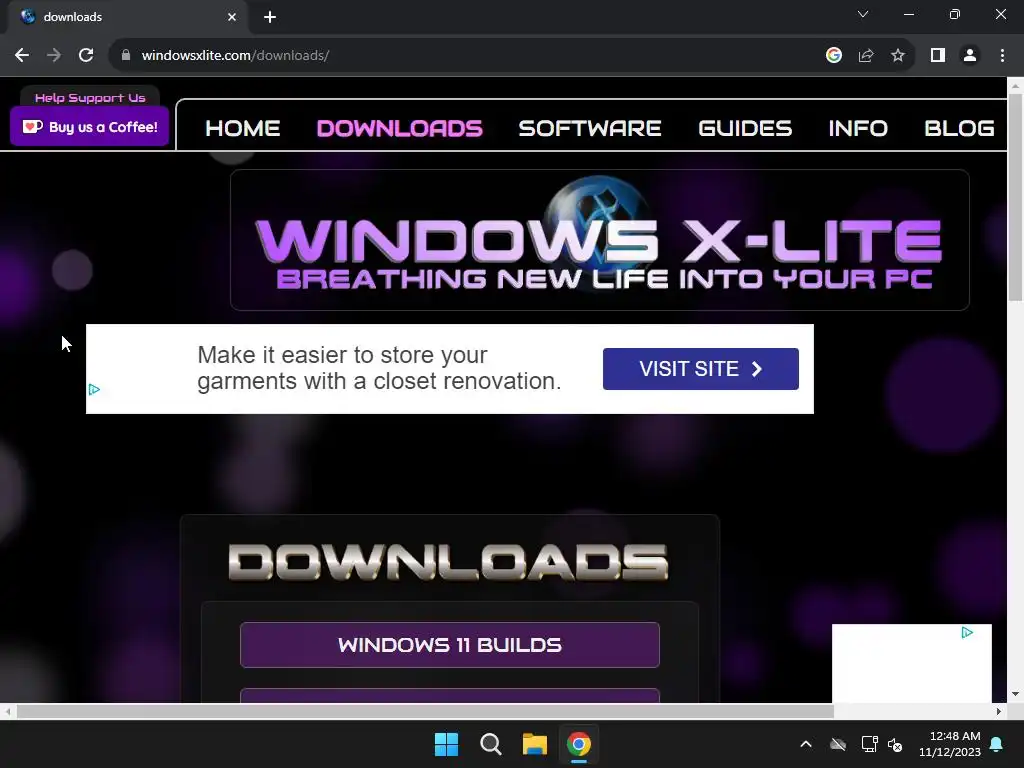
Task: Click the muted volume tray icon
Action: [x=895, y=744]
